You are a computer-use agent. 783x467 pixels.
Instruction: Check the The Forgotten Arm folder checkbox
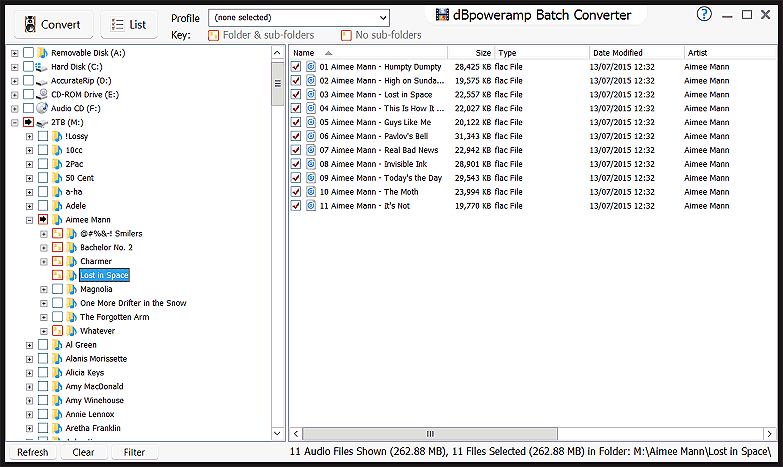57,317
